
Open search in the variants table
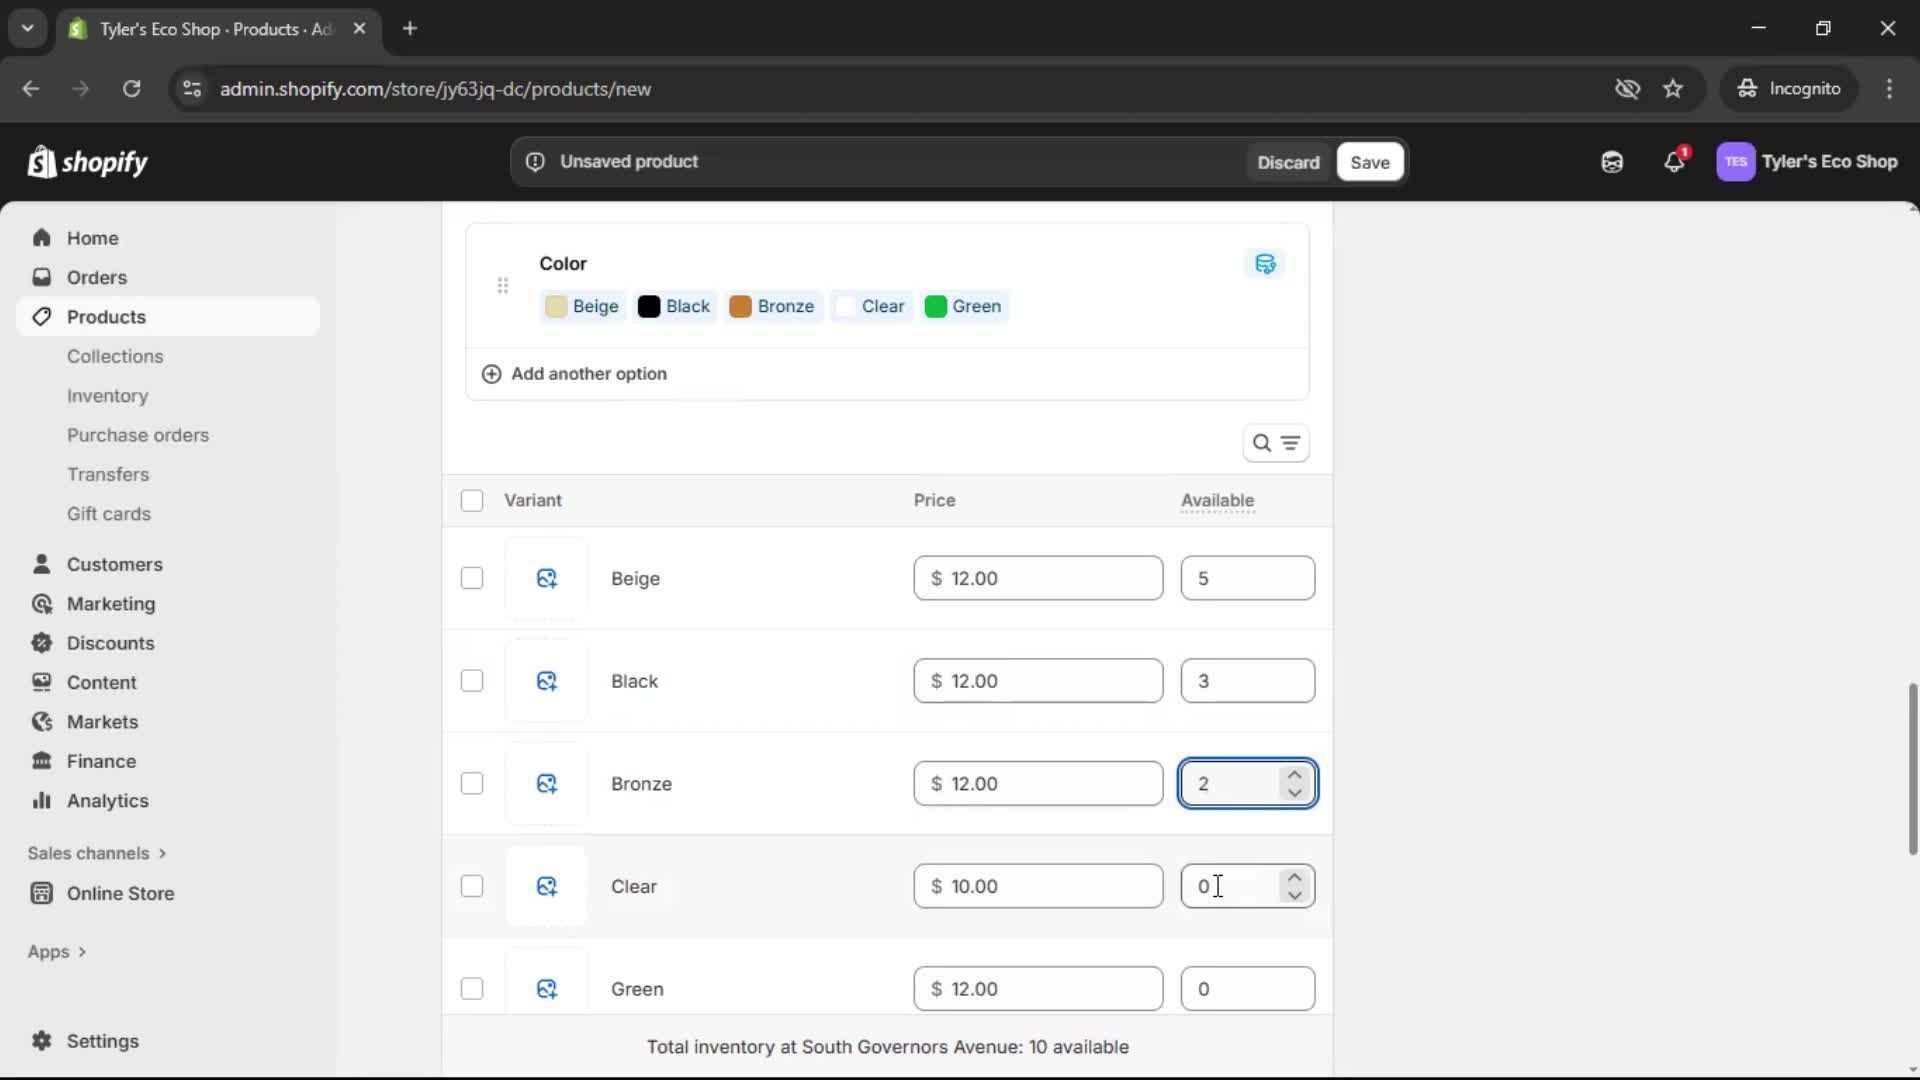click(x=1261, y=443)
